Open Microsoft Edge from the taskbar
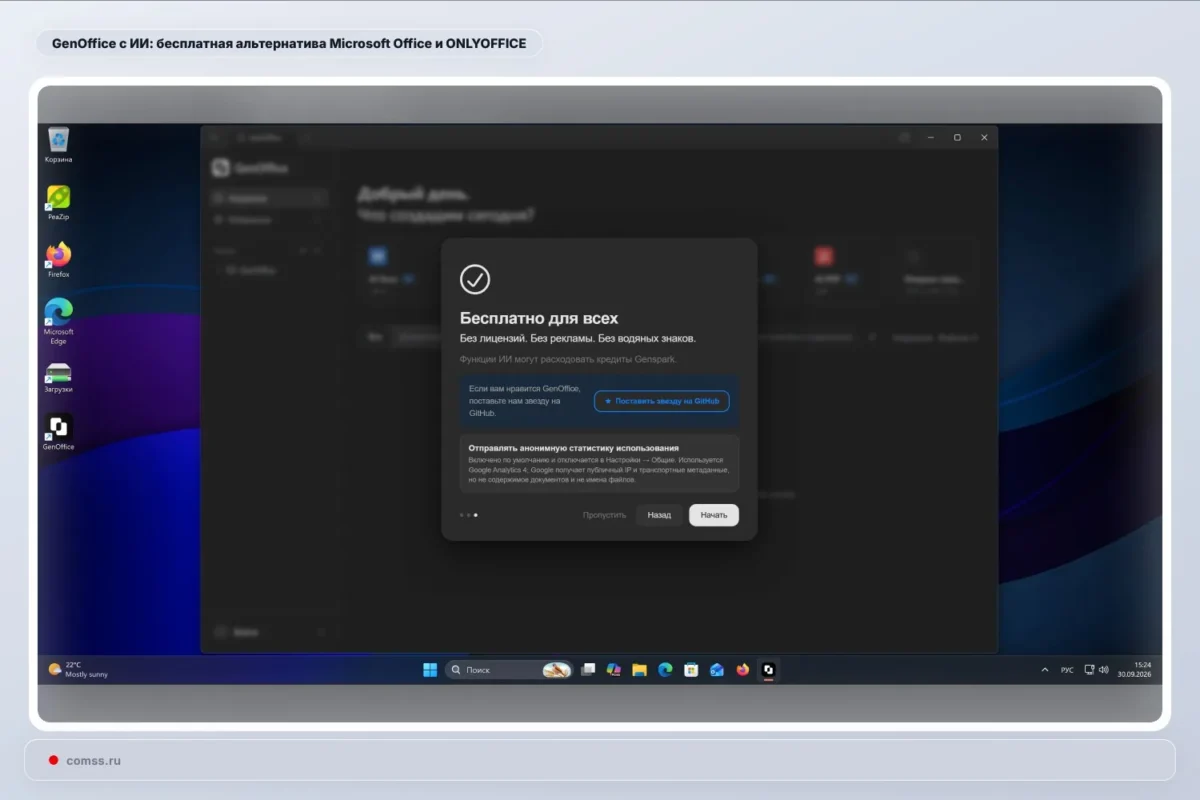 665,670
